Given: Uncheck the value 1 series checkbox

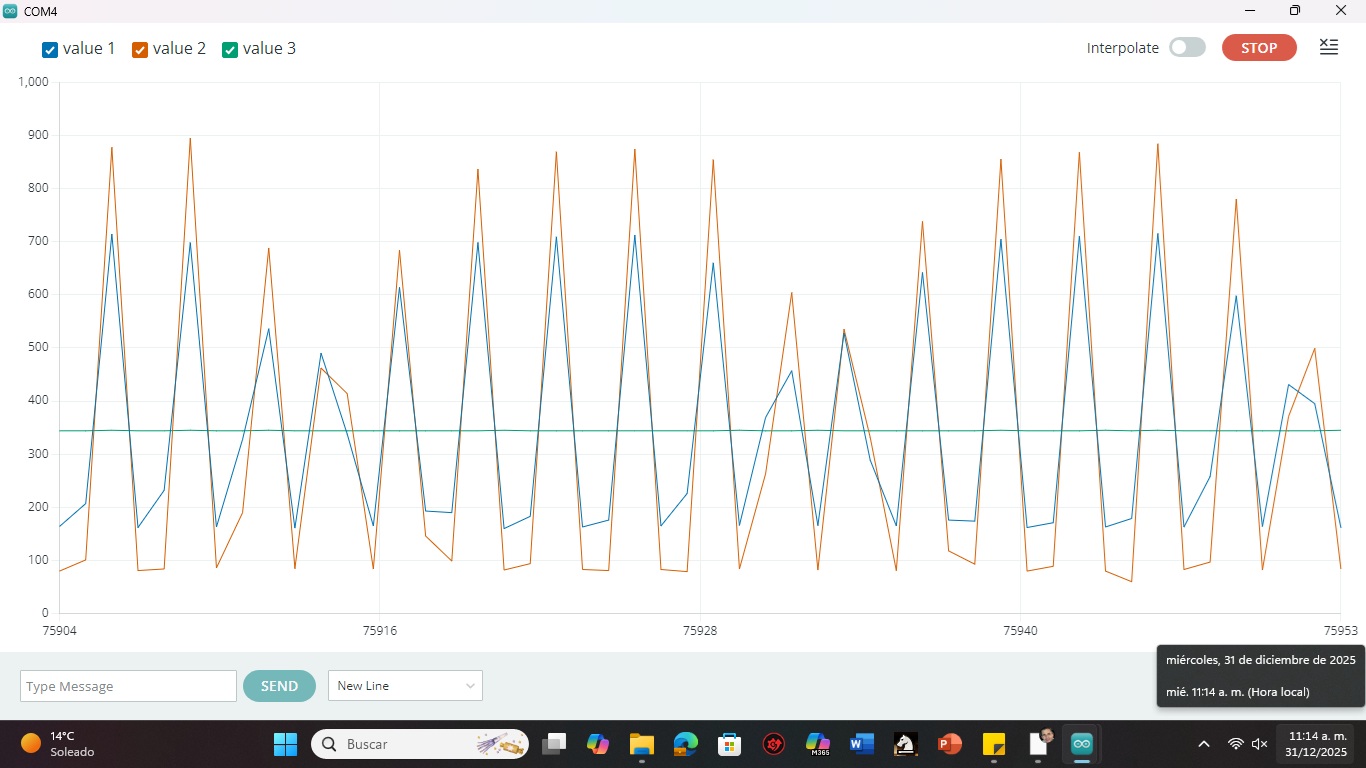Looking at the screenshot, I should (x=50, y=49).
